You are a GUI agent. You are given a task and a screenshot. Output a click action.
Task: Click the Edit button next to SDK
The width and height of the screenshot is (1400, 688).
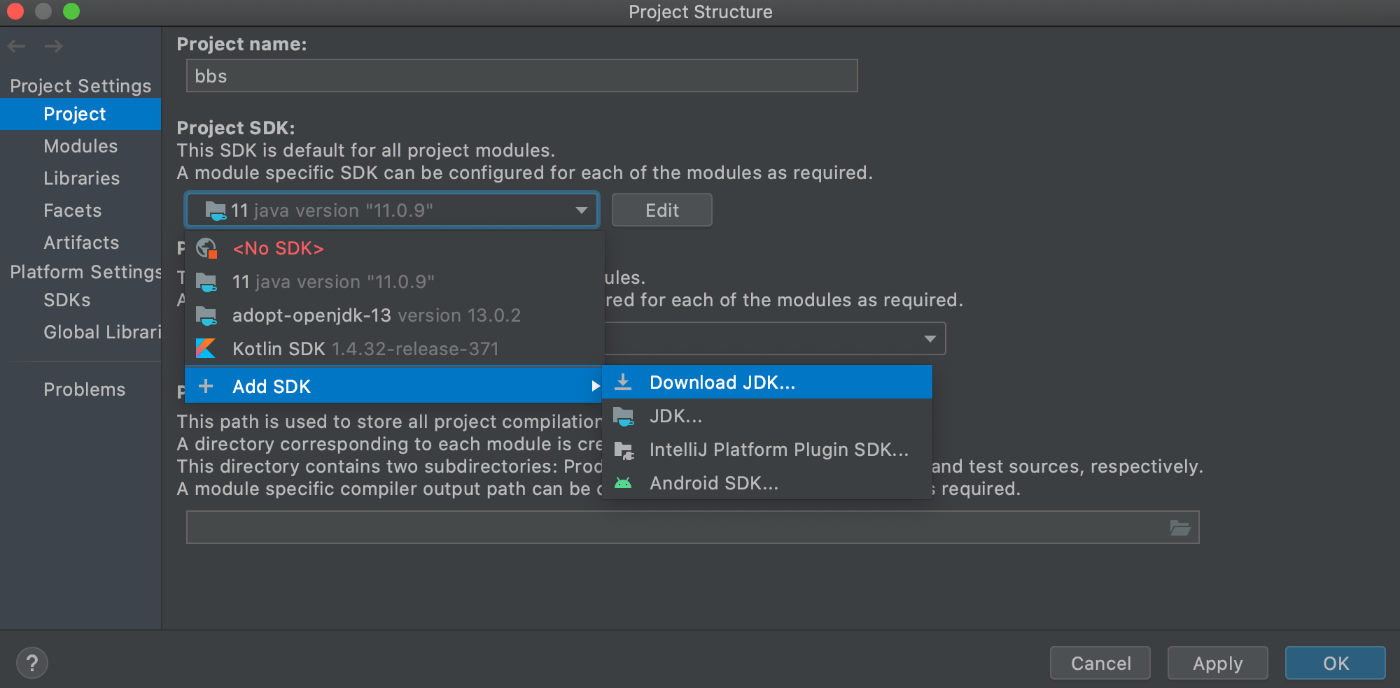[x=662, y=211]
